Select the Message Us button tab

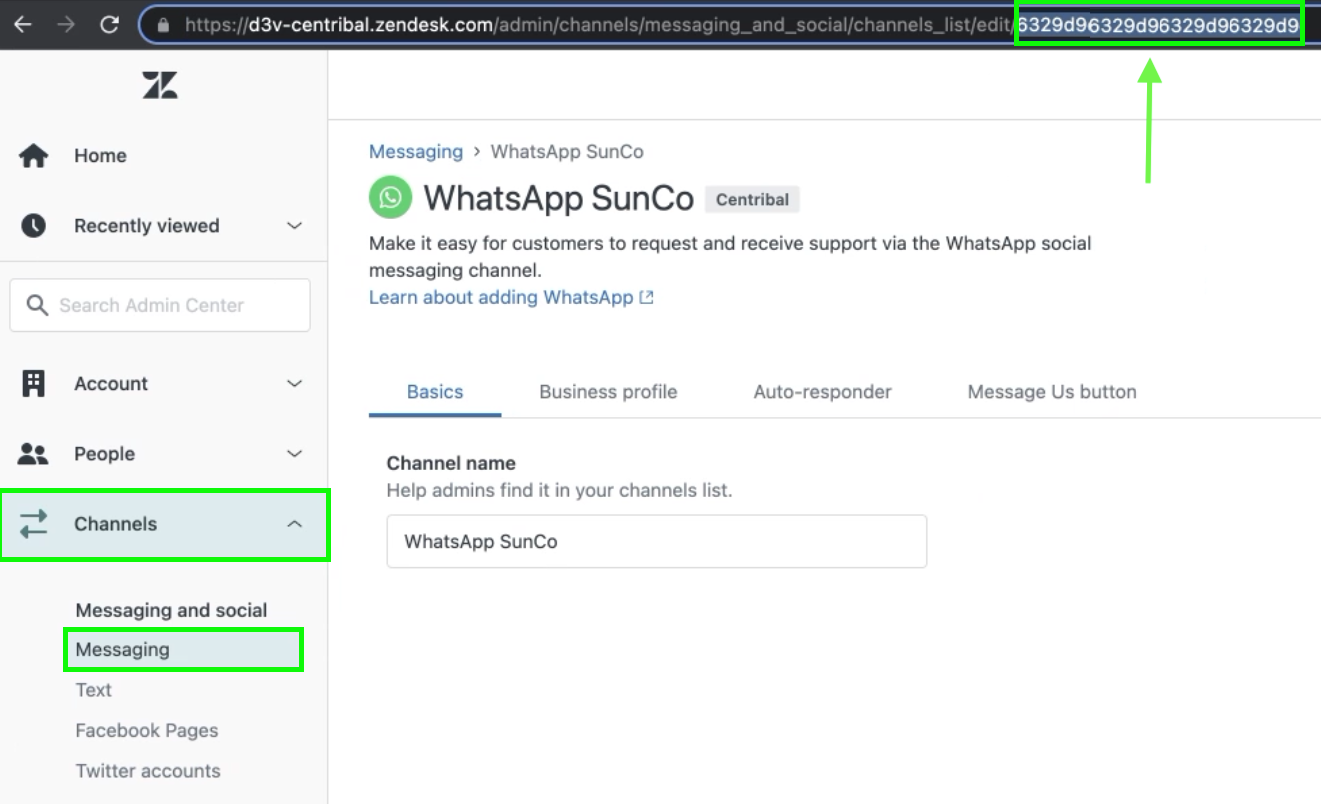(x=1051, y=392)
